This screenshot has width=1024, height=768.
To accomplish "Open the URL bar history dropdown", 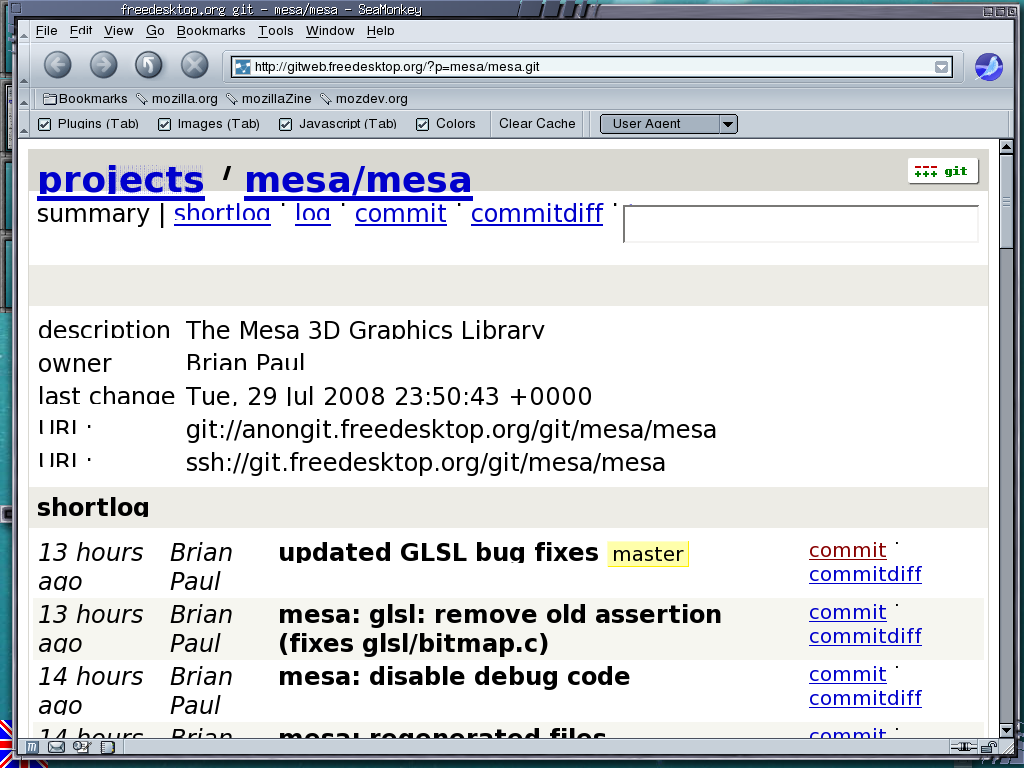I will tap(941, 67).
